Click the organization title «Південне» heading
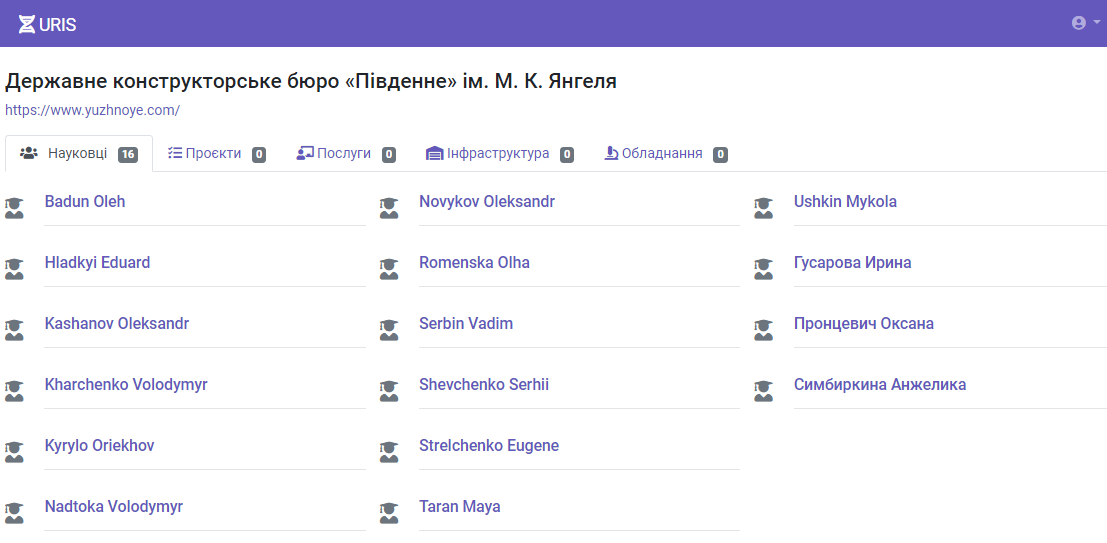Screen dimensions: 1107x543 [311, 81]
